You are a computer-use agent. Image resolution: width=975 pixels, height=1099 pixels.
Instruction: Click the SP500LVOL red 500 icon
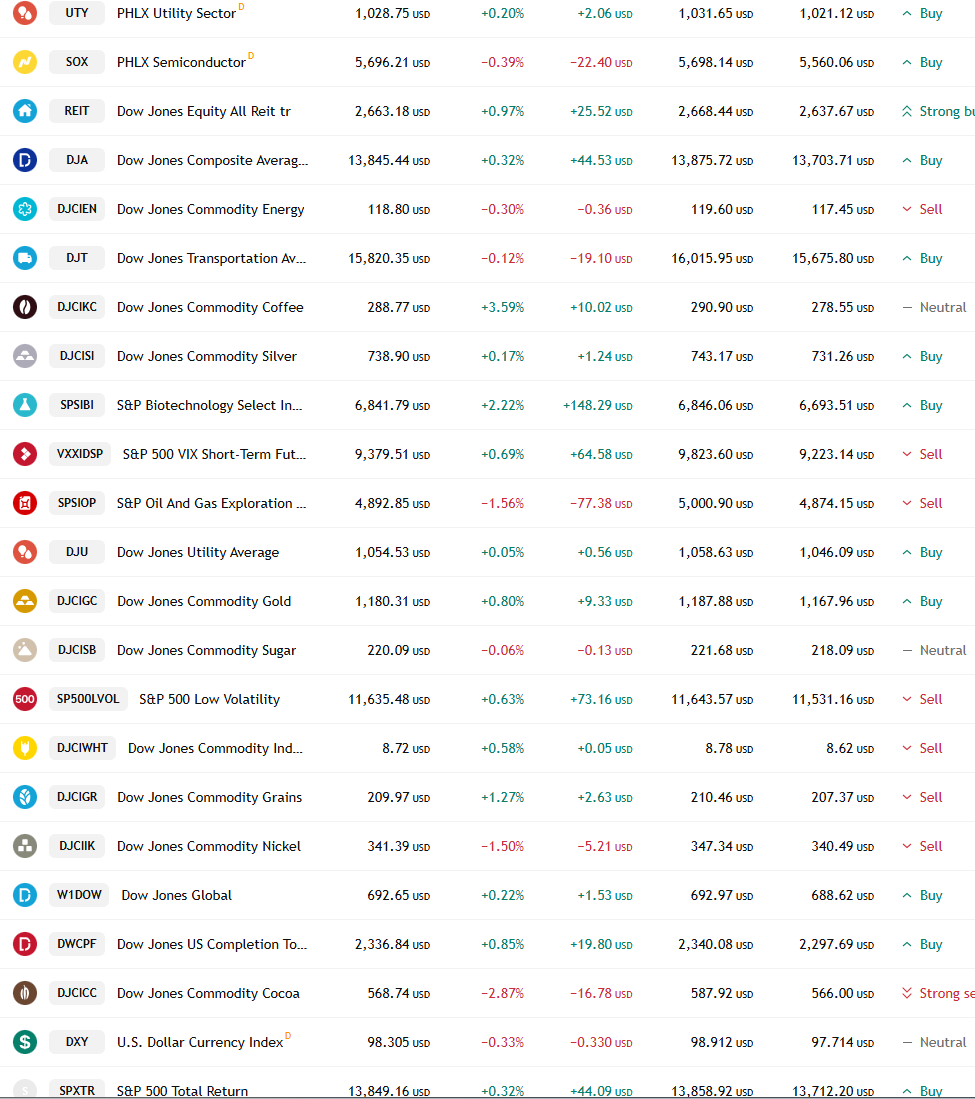25,699
